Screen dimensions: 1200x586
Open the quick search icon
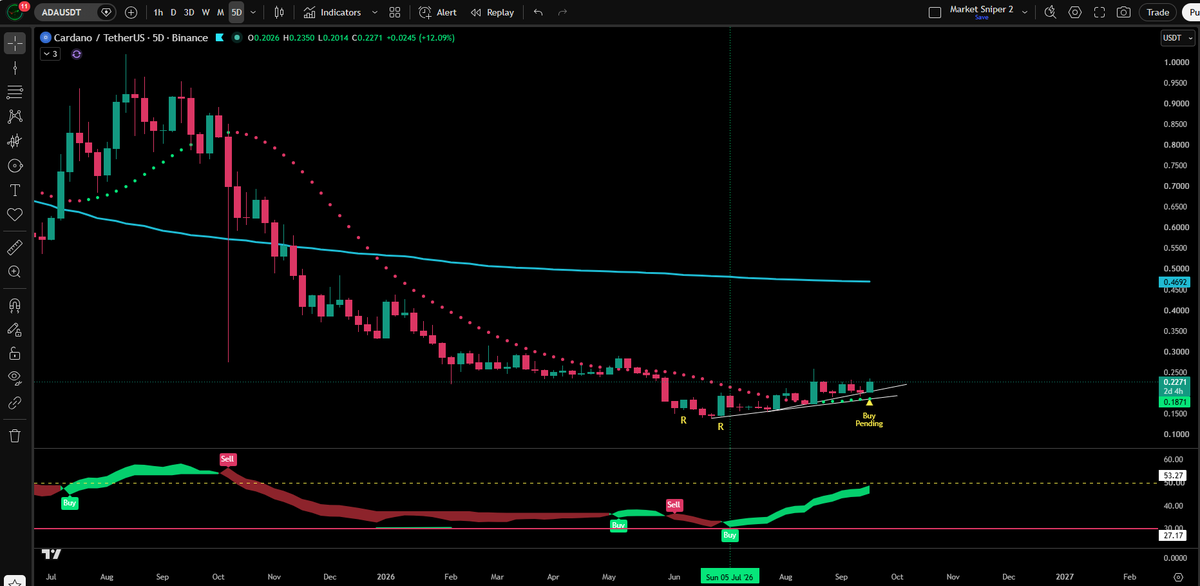click(x=1049, y=12)
